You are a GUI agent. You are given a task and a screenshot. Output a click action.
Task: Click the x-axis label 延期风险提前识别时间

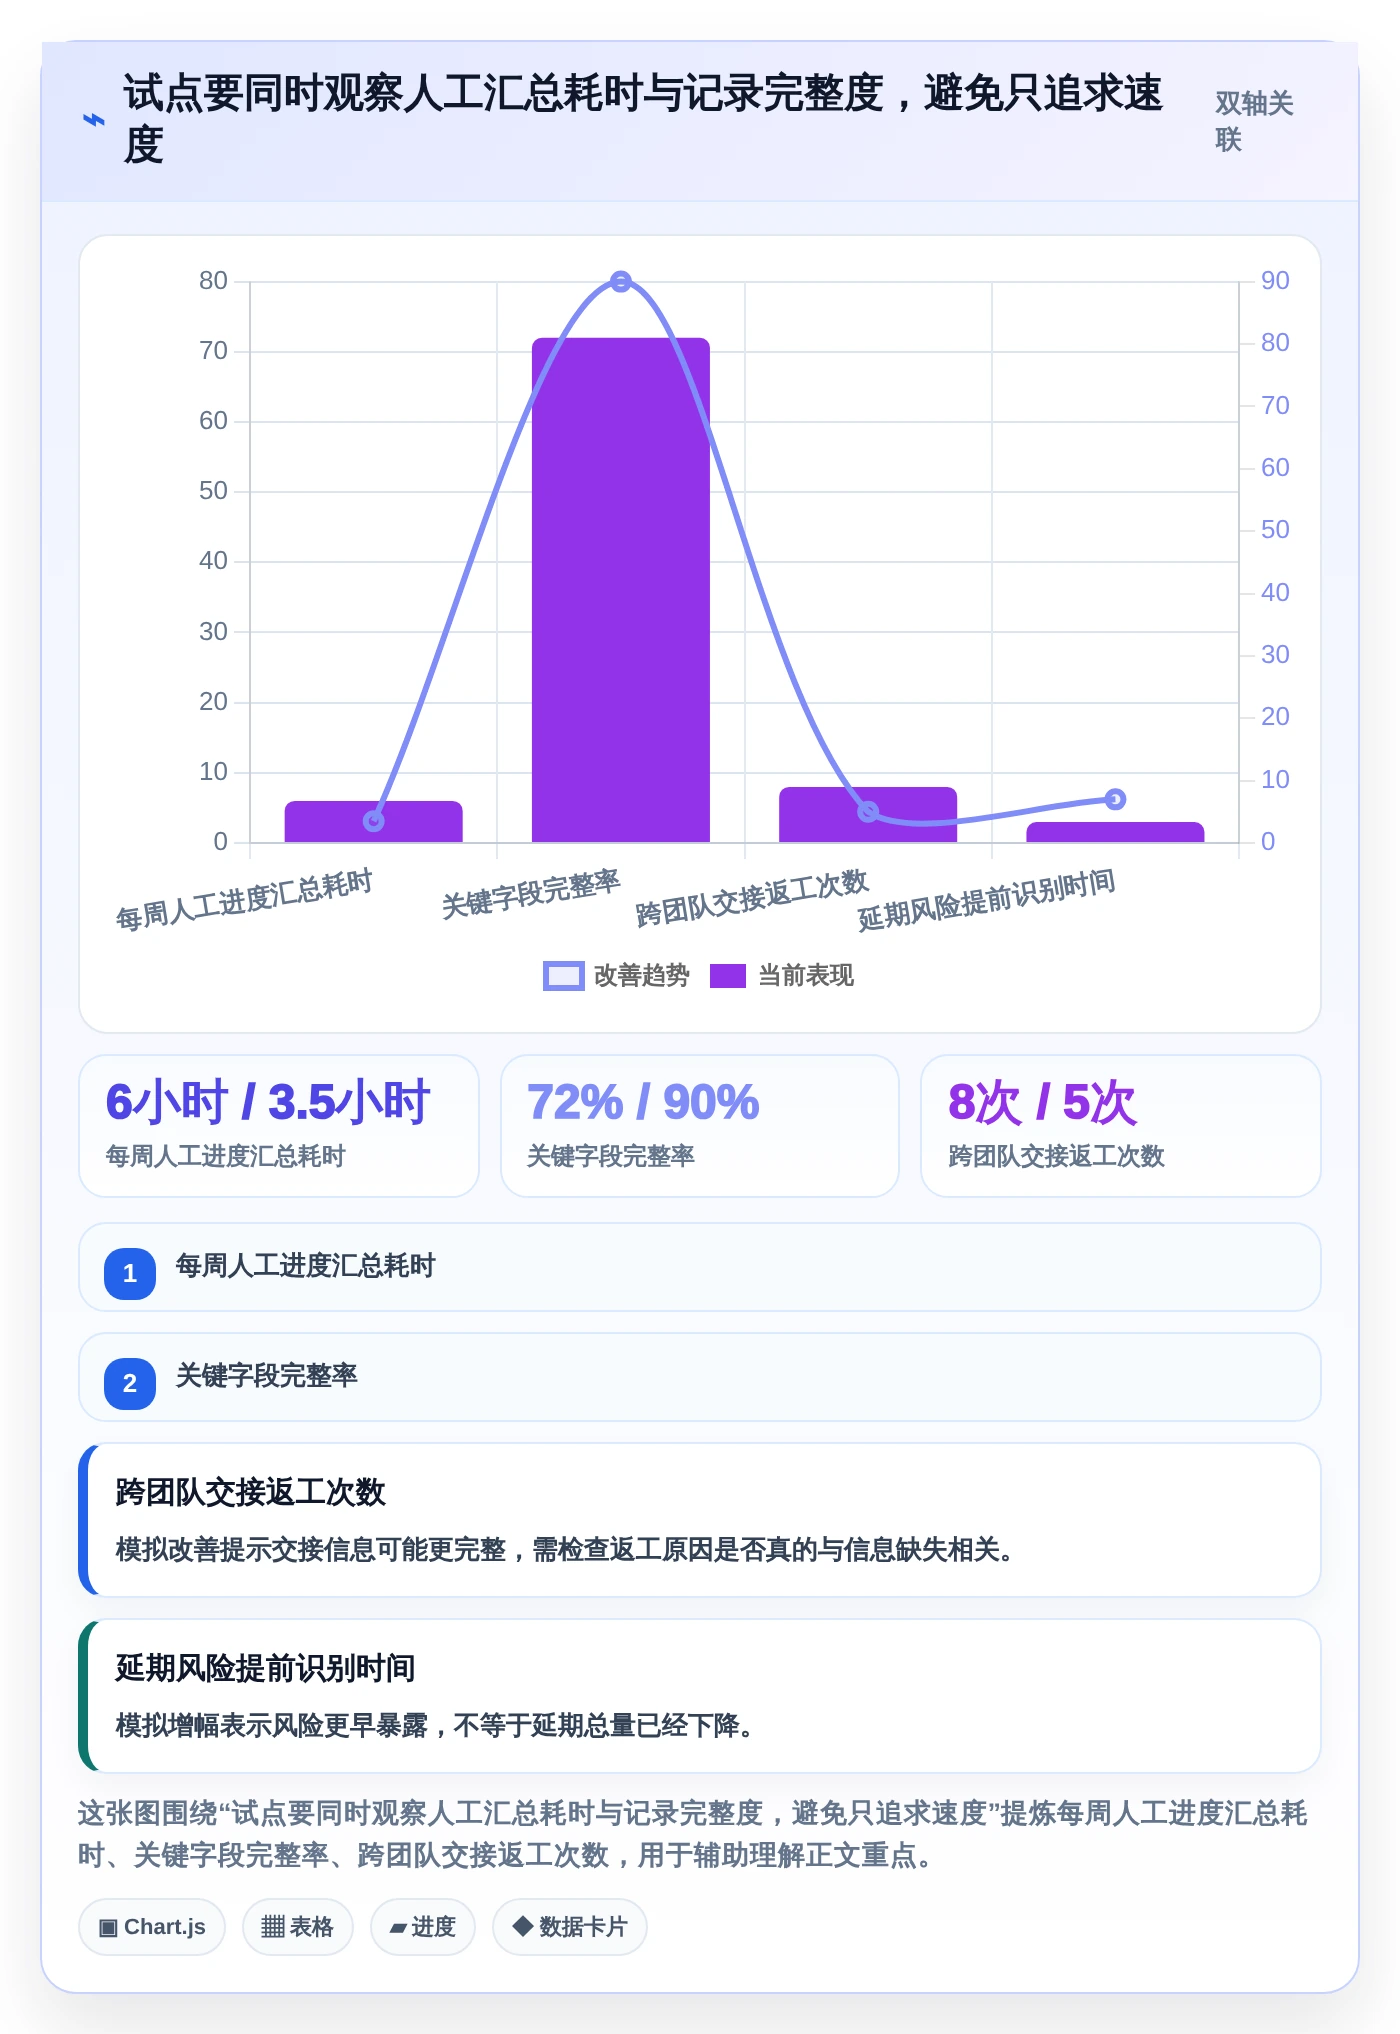(986, 900)
